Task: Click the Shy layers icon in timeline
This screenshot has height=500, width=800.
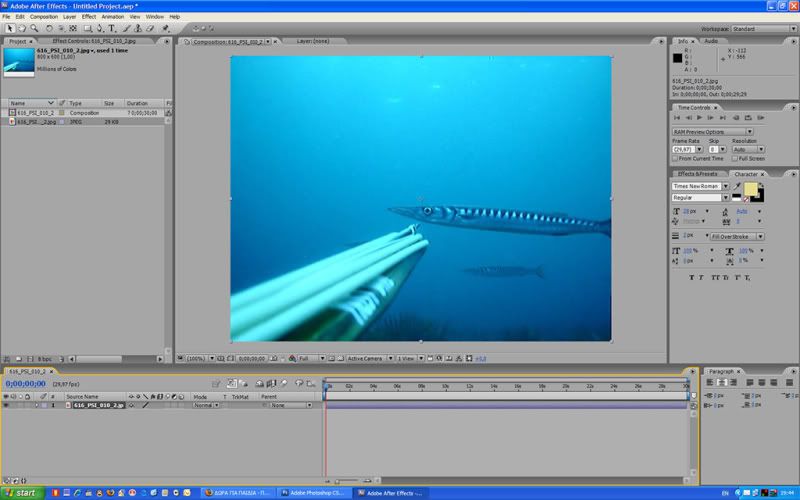Action: point(260,384)
